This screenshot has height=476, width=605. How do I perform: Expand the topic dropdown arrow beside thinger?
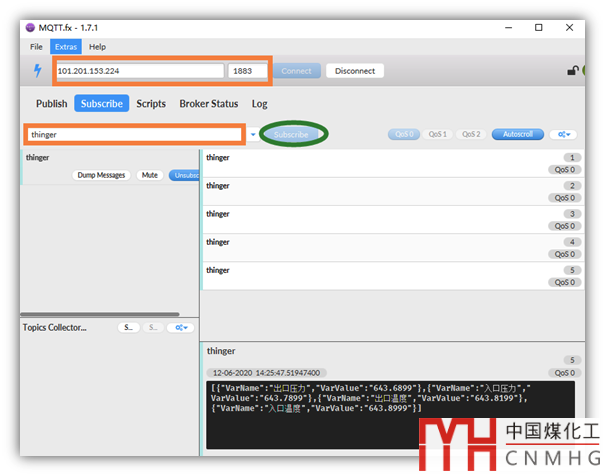tap(253, 134)
